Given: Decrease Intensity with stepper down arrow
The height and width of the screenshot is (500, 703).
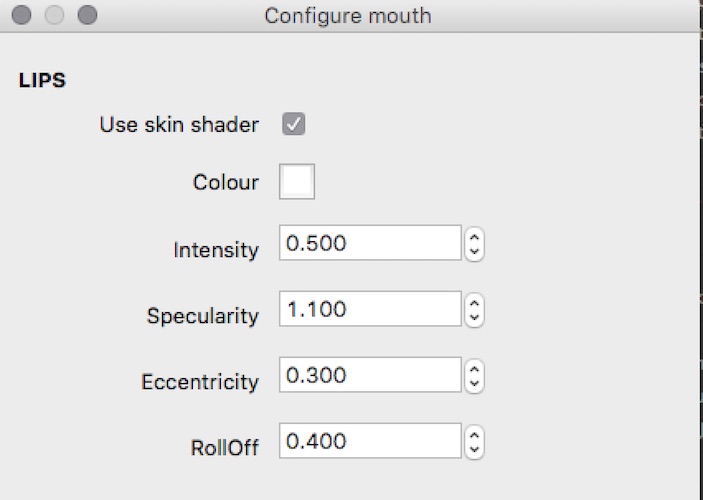Looking at the screenshot, I should [x=475, y=251].
